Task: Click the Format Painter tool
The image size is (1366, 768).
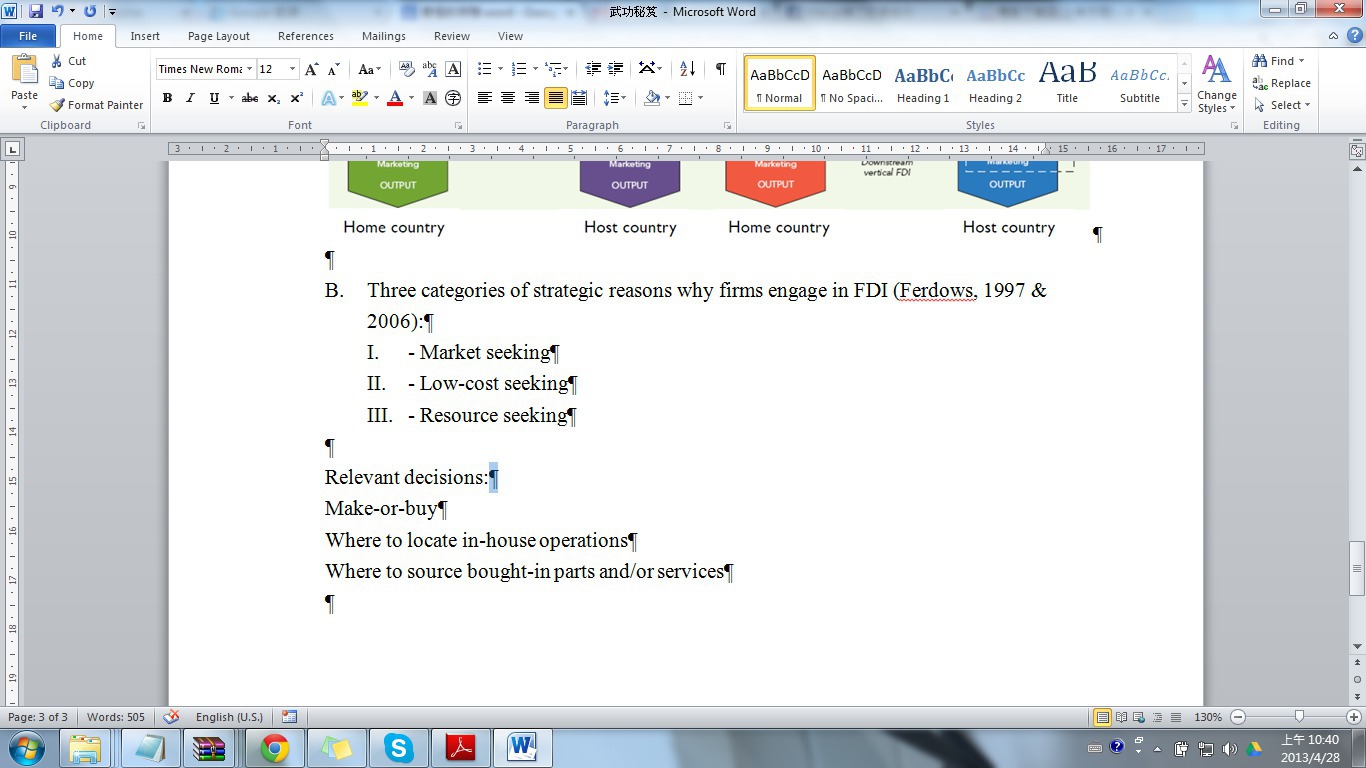Action: [97, 105]
